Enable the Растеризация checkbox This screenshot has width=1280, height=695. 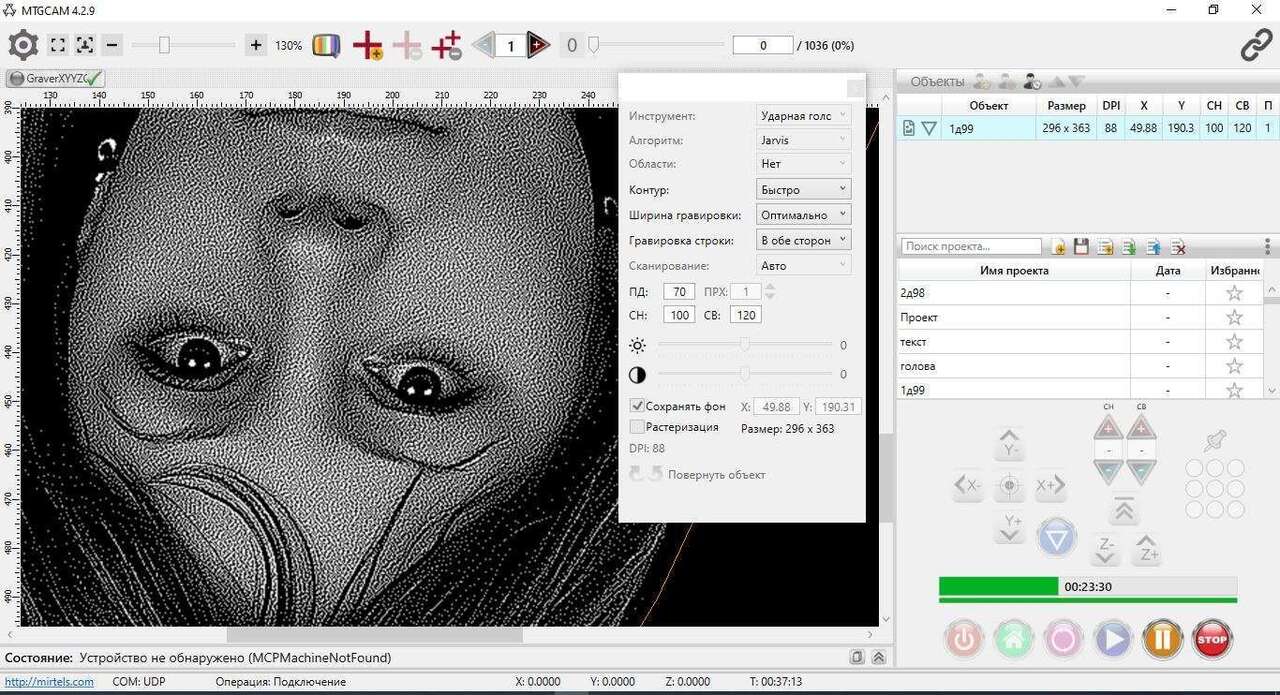point(637,427)
